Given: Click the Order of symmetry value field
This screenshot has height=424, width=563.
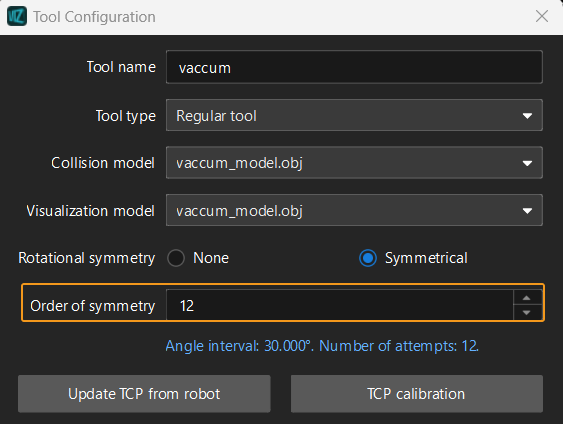Looking at the screenshot, I should (x=340, y=305).
